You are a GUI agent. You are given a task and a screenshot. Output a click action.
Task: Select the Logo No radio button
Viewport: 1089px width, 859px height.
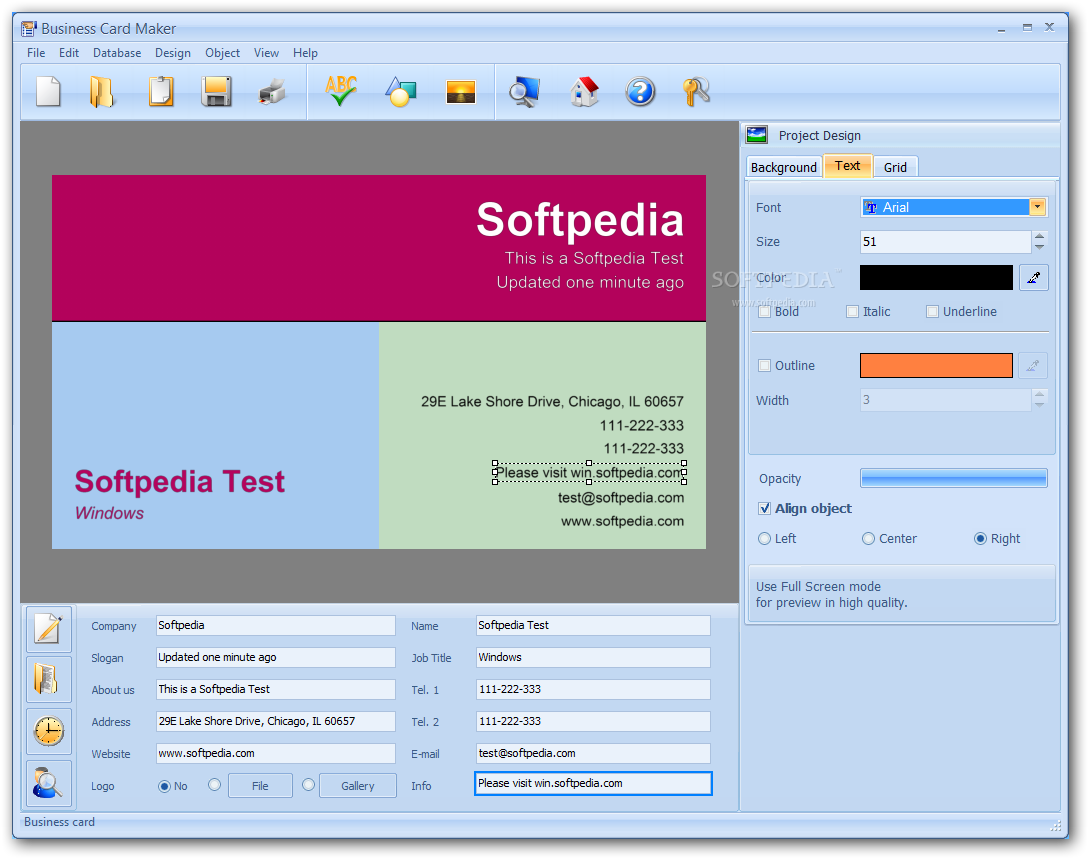pos(164,786)
